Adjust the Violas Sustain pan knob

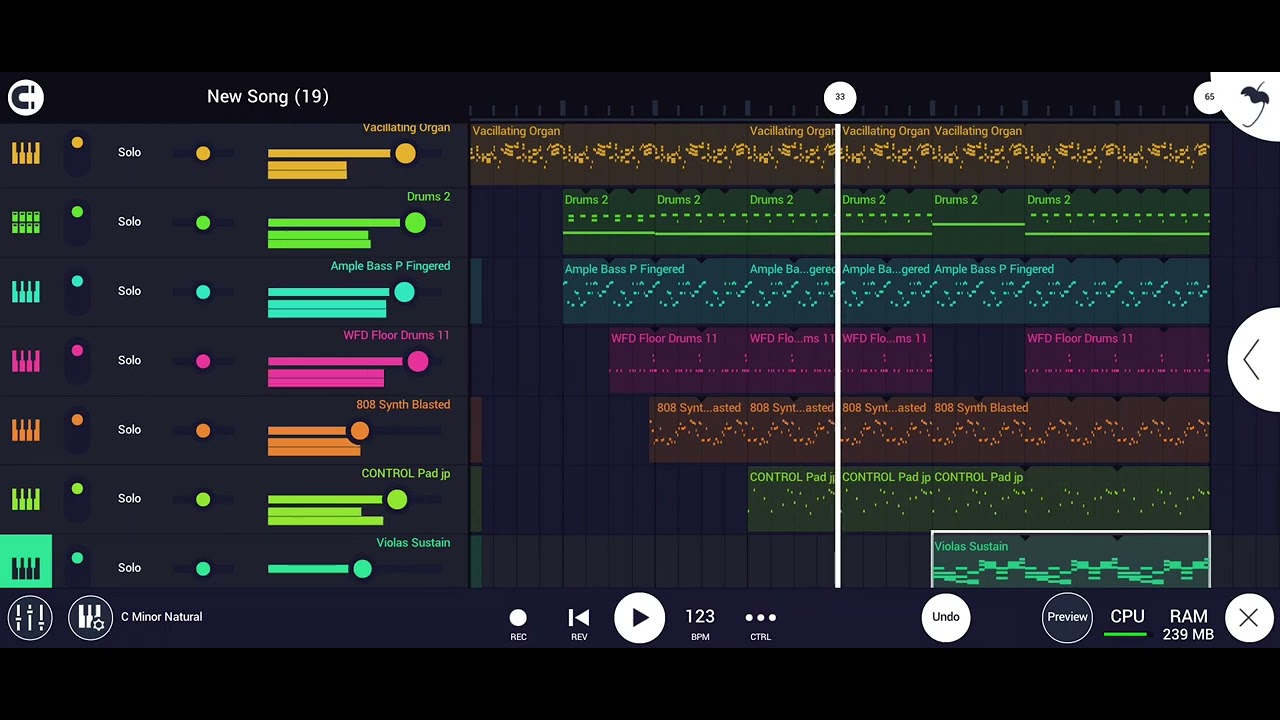[x=203, y=568]
